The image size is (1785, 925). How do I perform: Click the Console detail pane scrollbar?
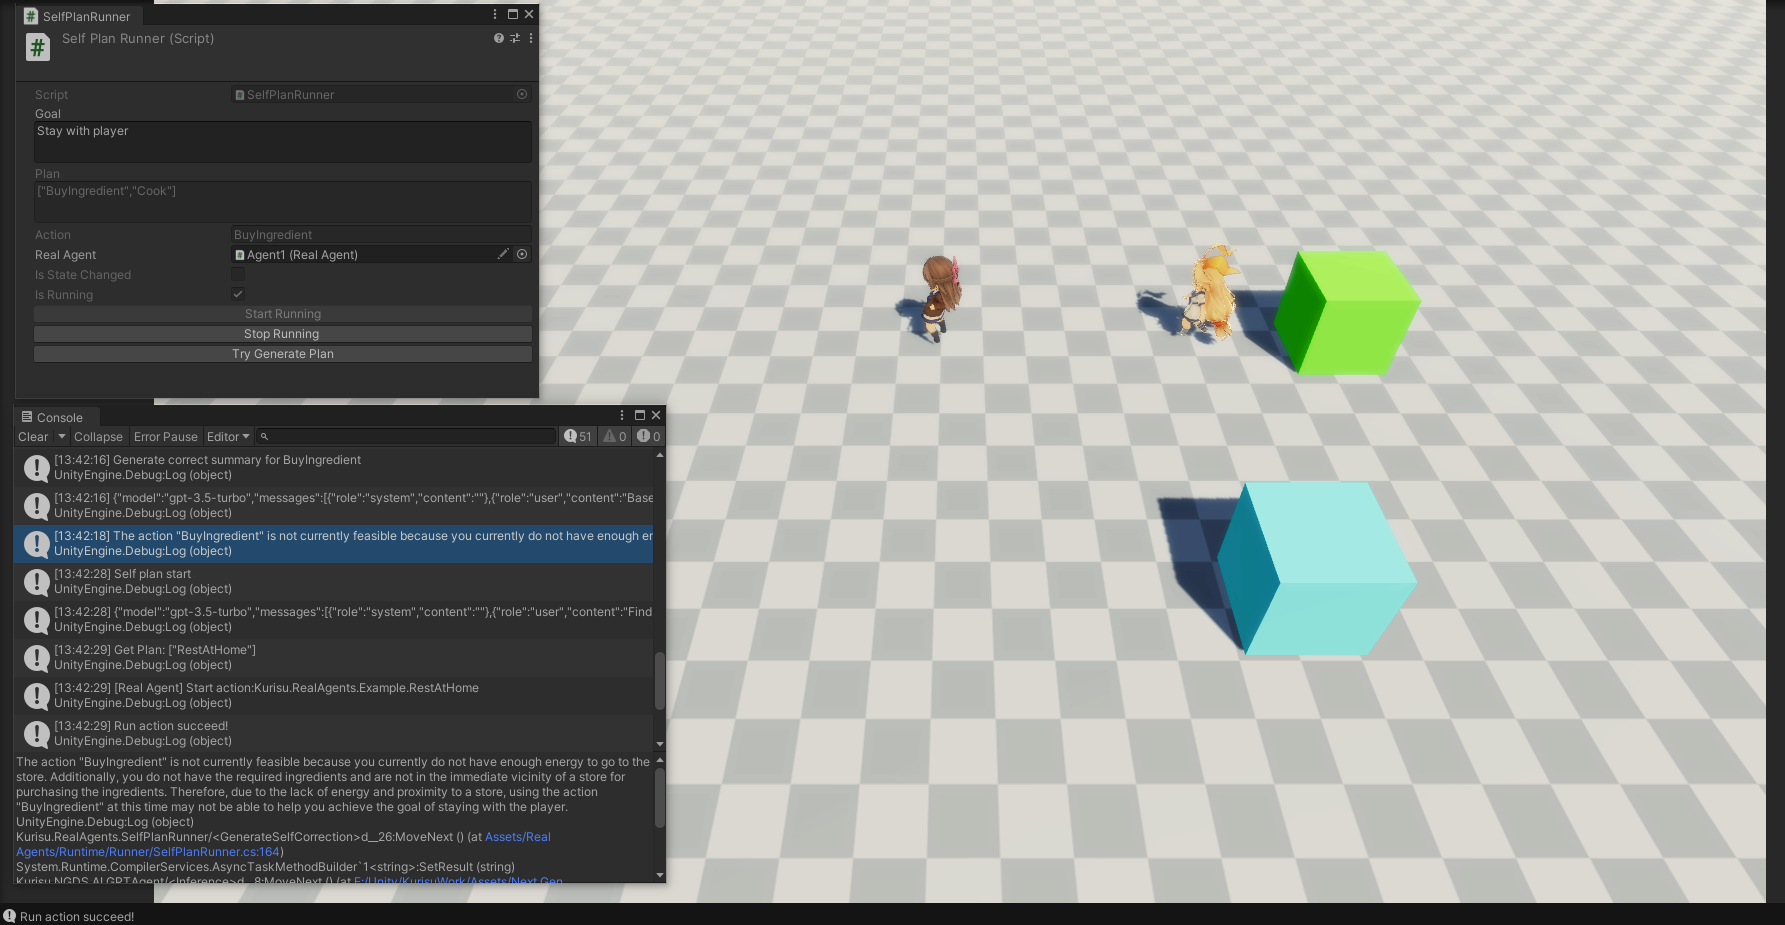pos(659,797)
